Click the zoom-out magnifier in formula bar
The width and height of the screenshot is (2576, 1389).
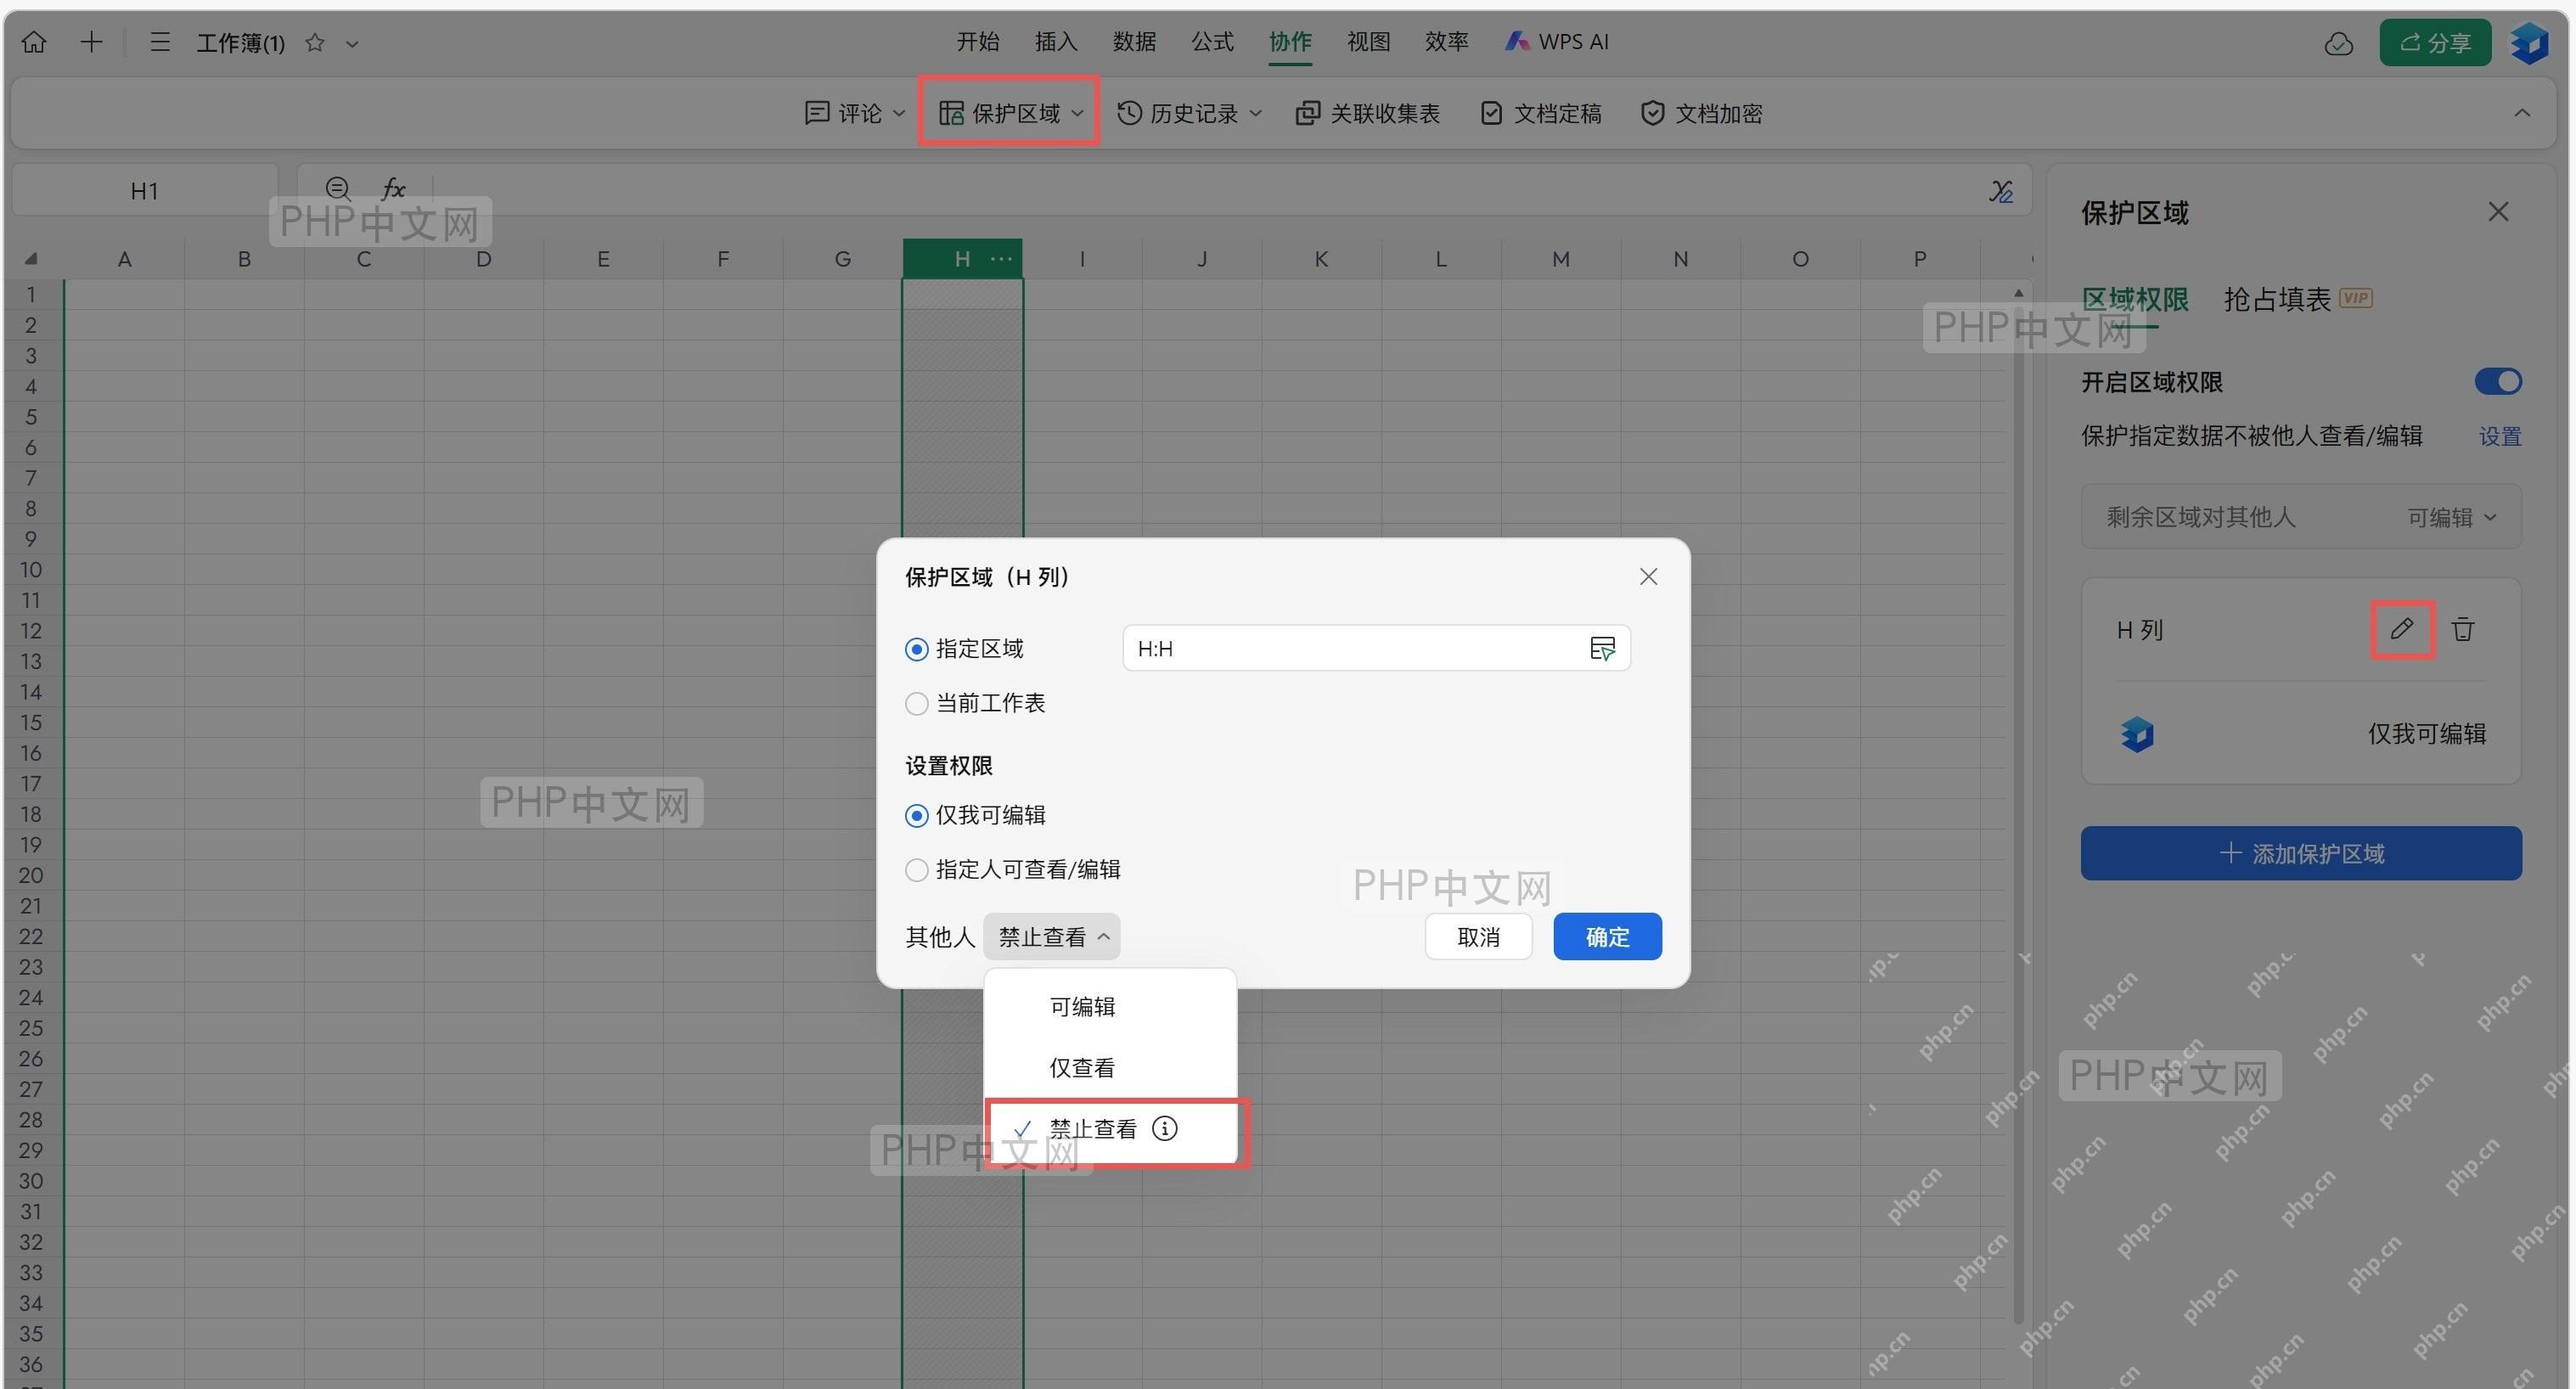pos(338,188)
